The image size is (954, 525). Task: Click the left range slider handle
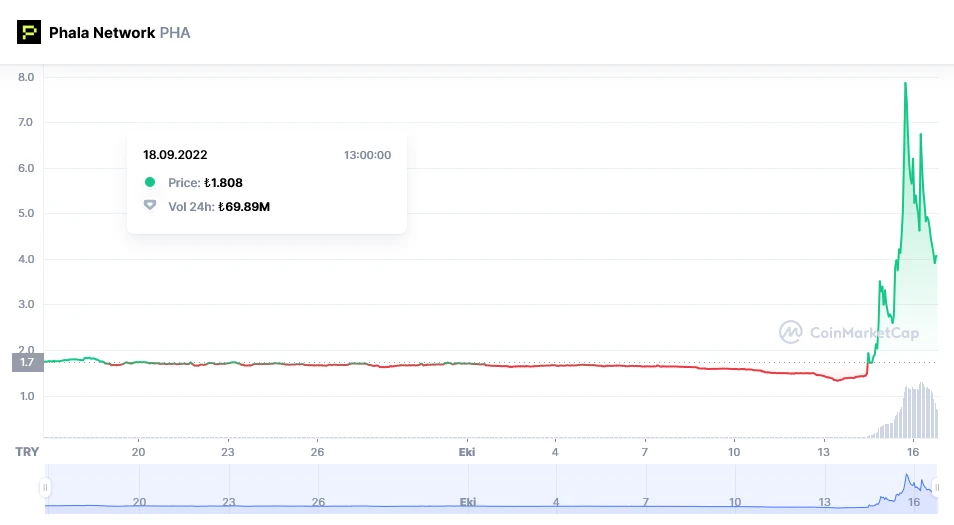tap(45, 487)
